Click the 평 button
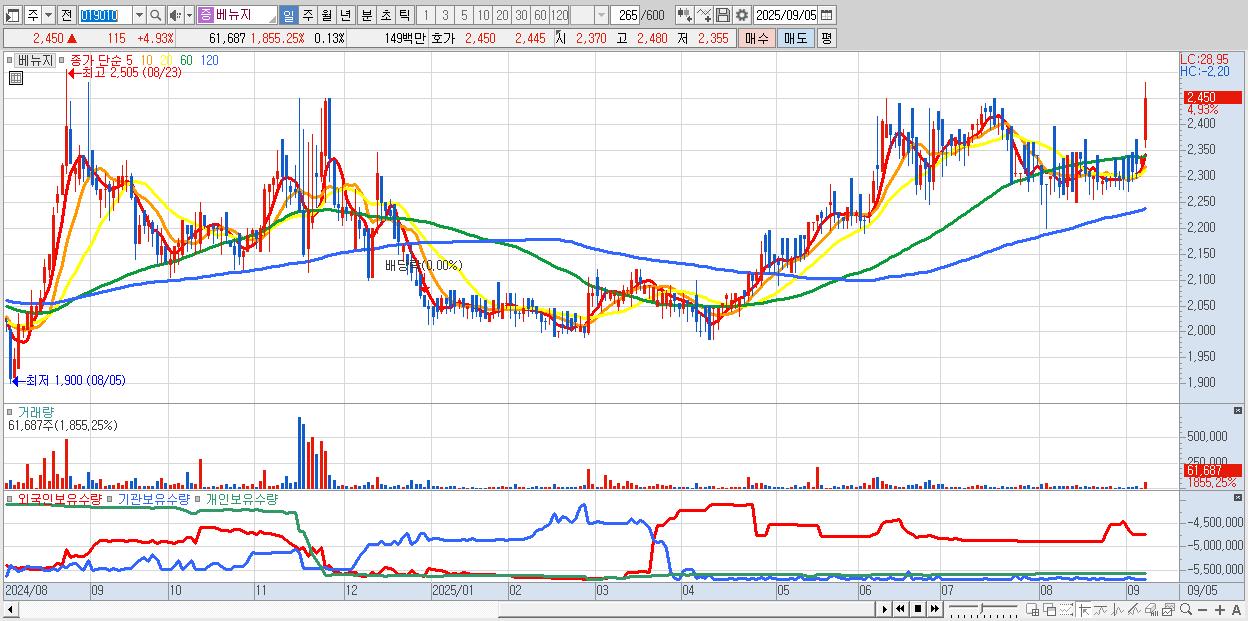 826,38
